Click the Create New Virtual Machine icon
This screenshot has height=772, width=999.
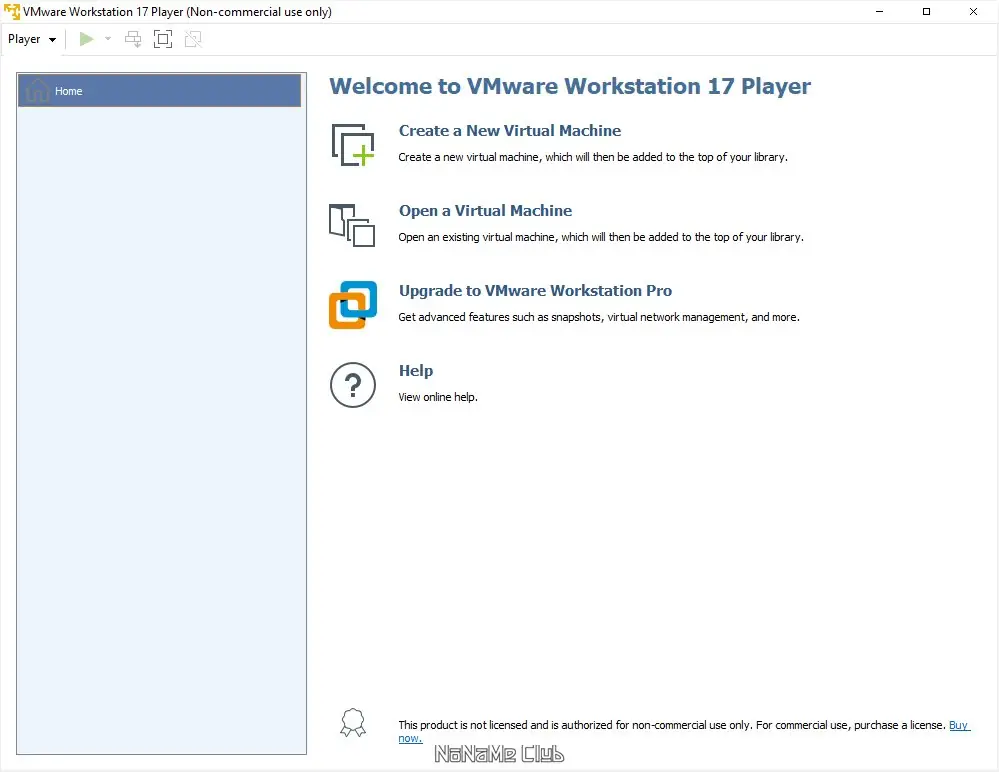click(x=353, y=145)
